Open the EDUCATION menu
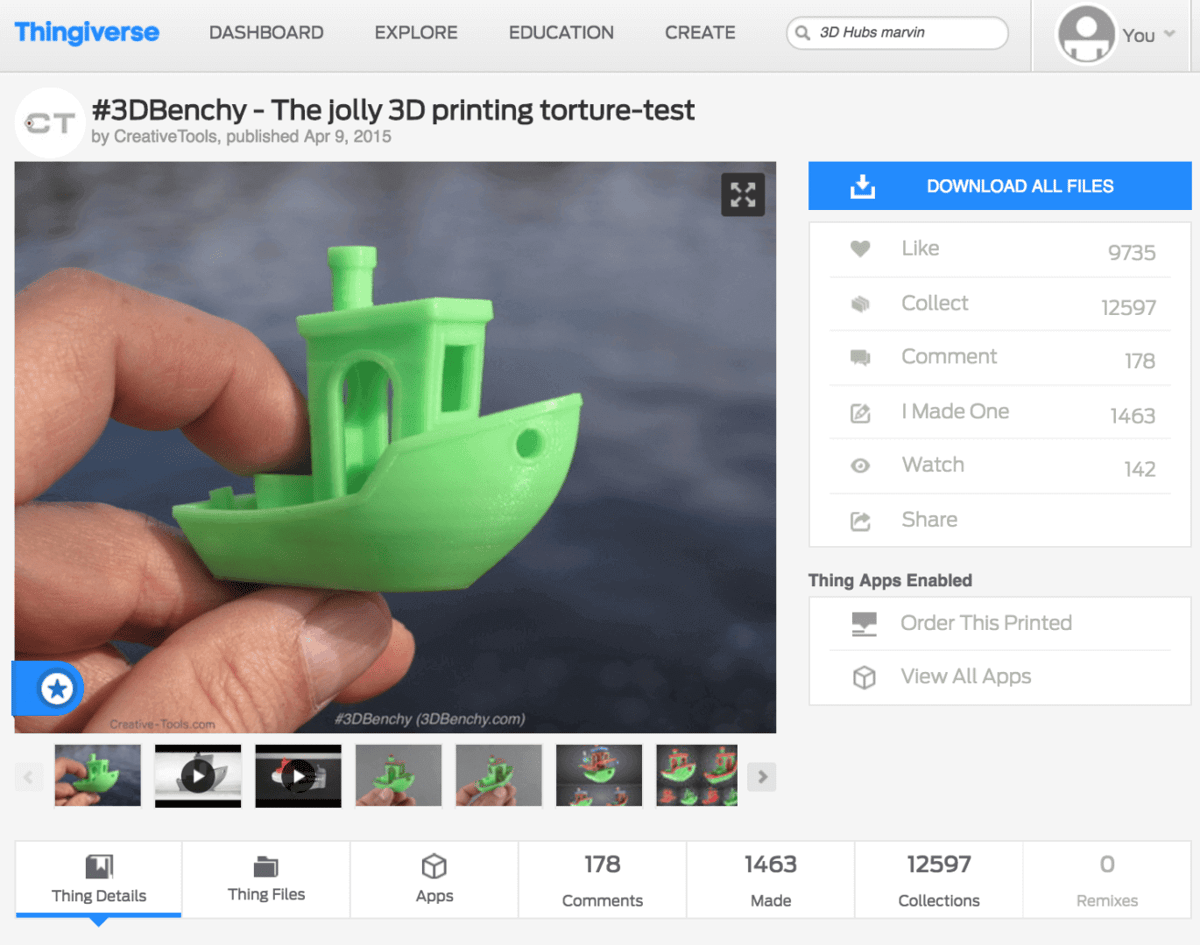Image resolution: width=1200 pixels, height=945 pixels. point(561,33)
